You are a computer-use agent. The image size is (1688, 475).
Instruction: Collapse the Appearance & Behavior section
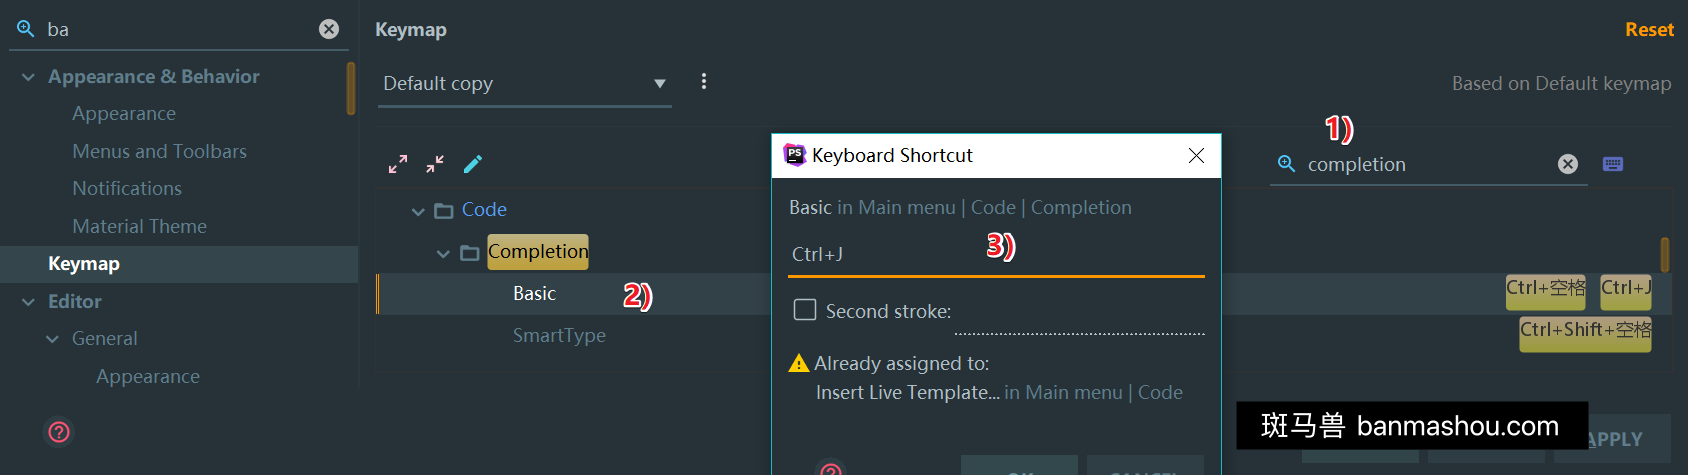pos(28,77)
